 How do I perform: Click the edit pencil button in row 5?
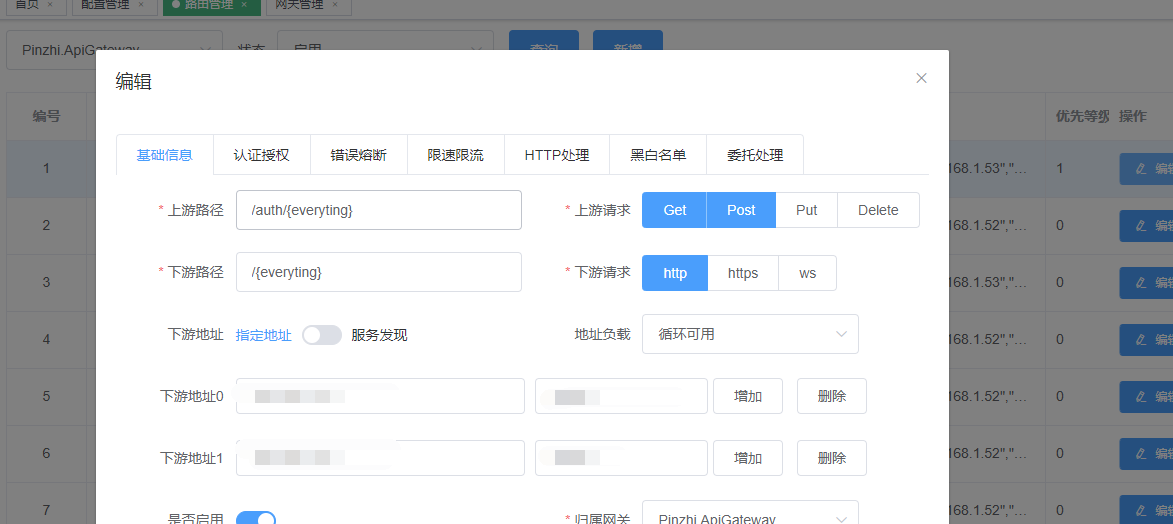tap(1146, 396)
